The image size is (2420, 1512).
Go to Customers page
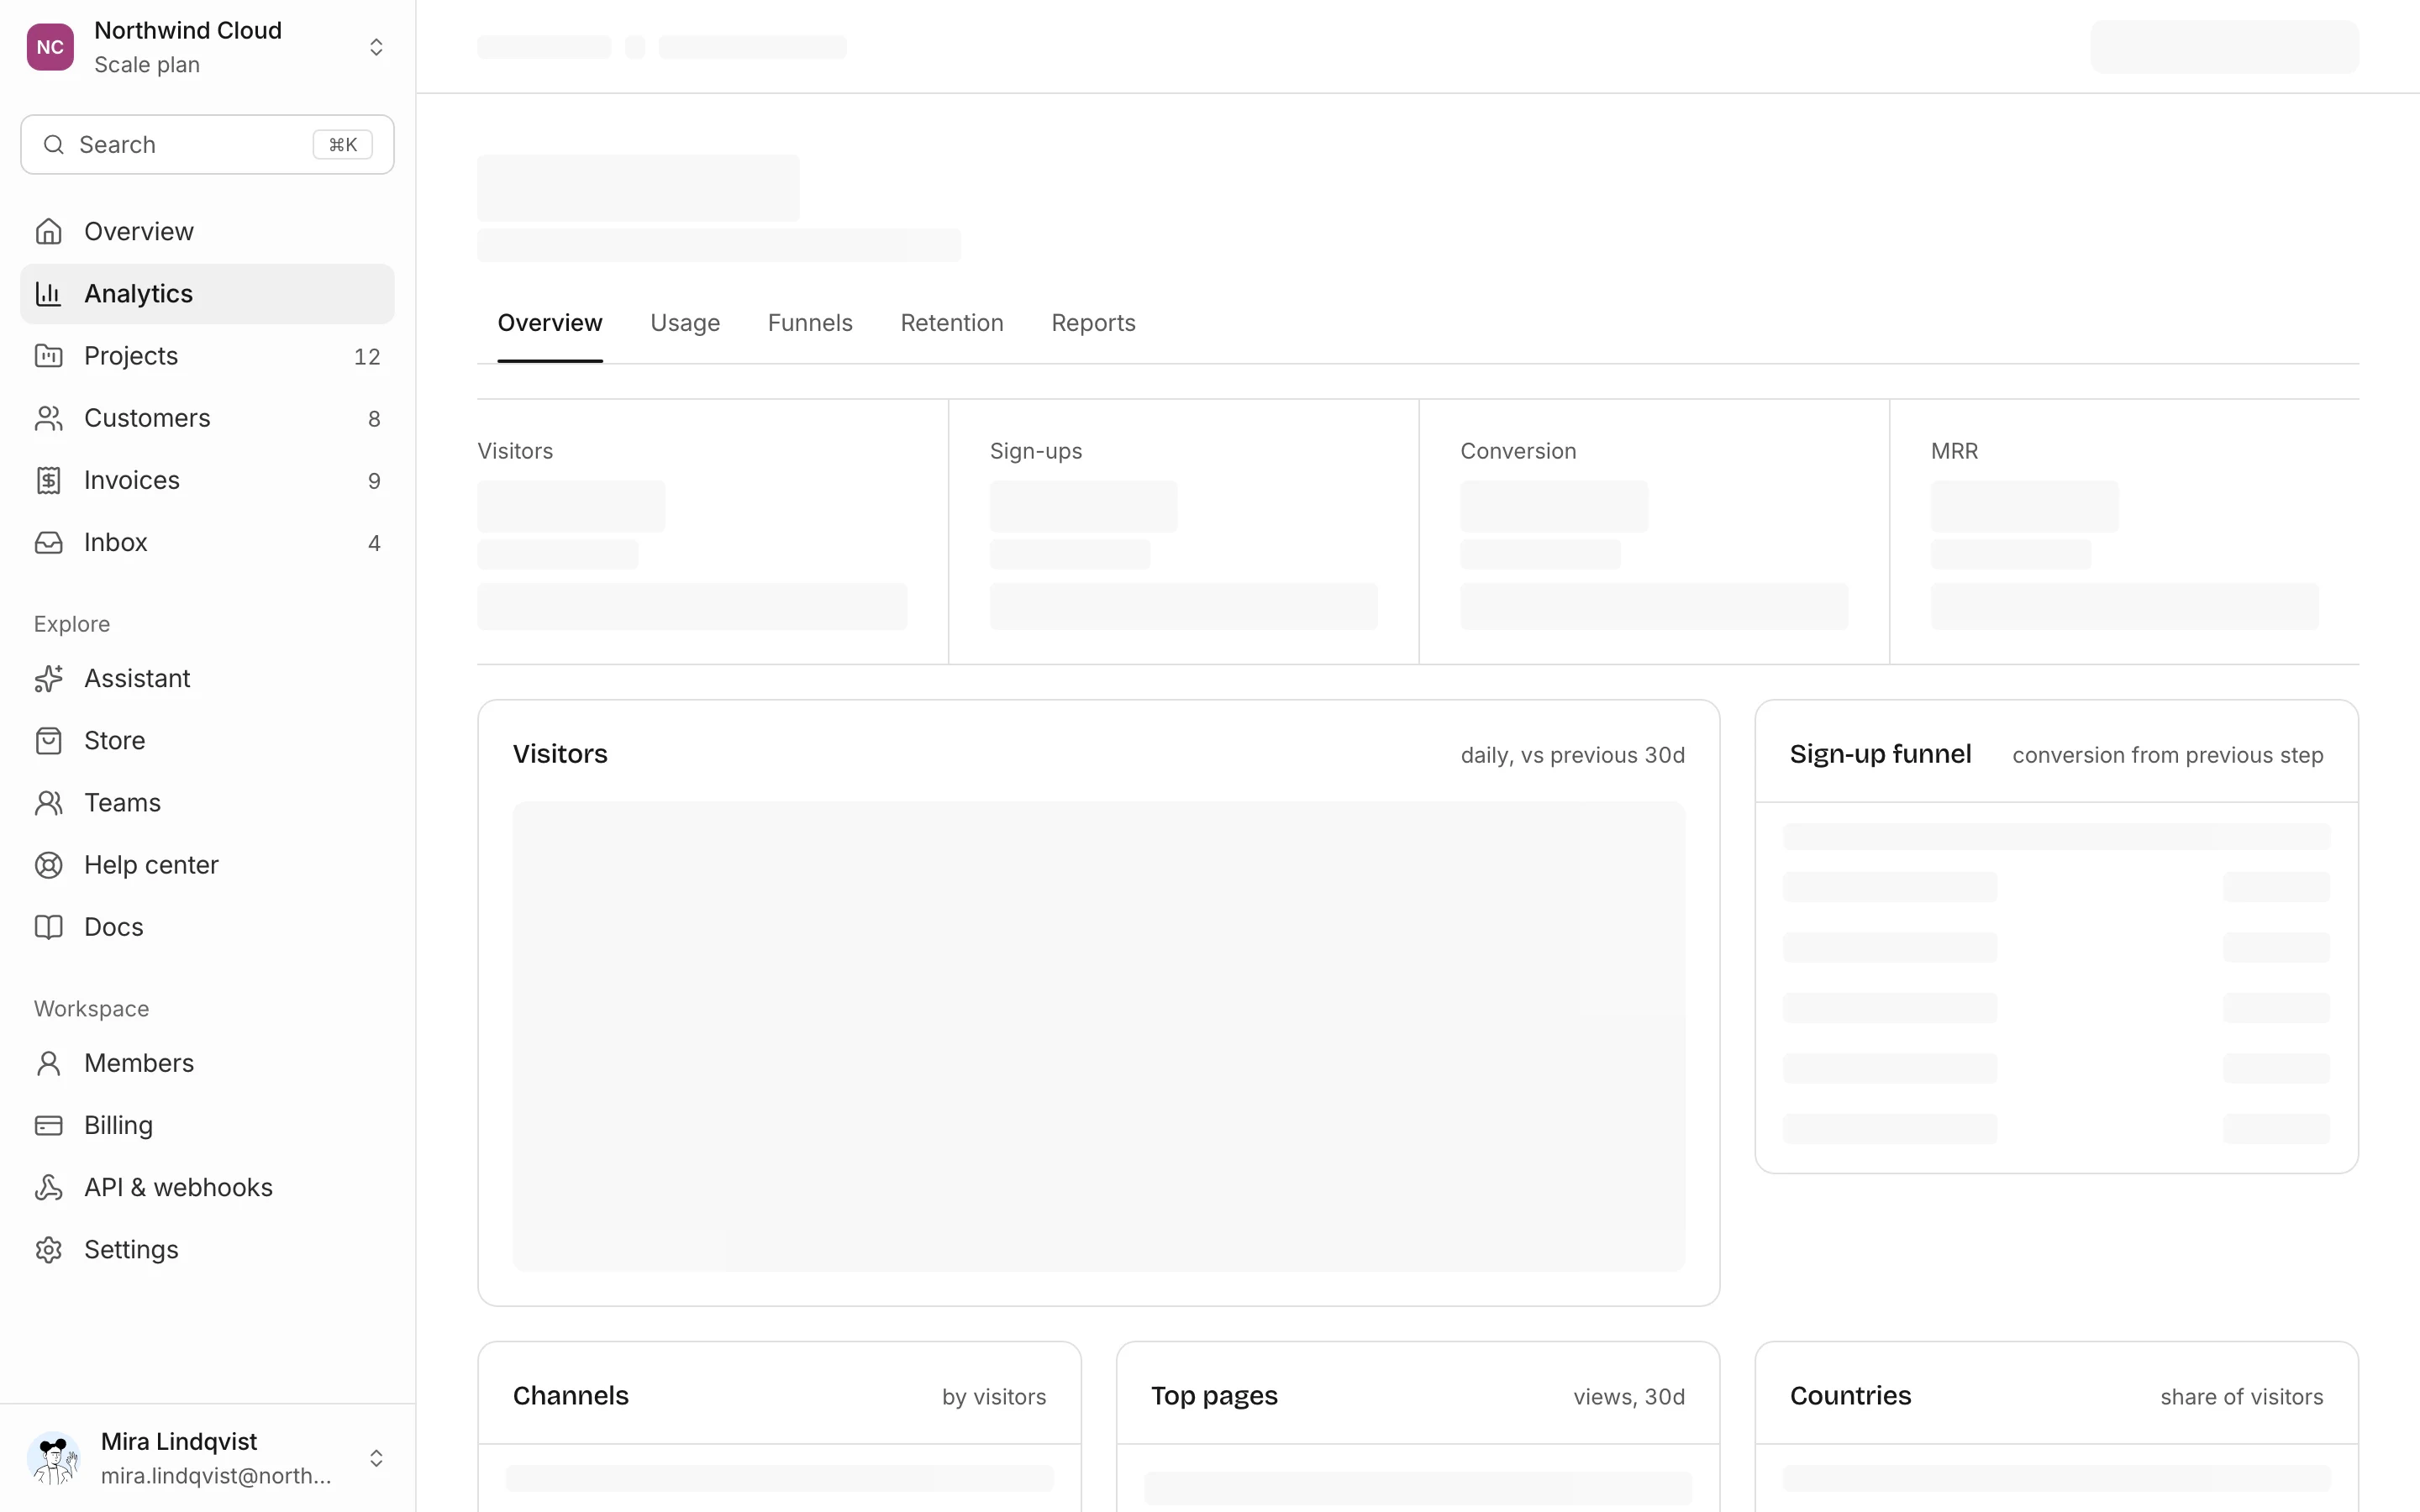pos(207,418)
